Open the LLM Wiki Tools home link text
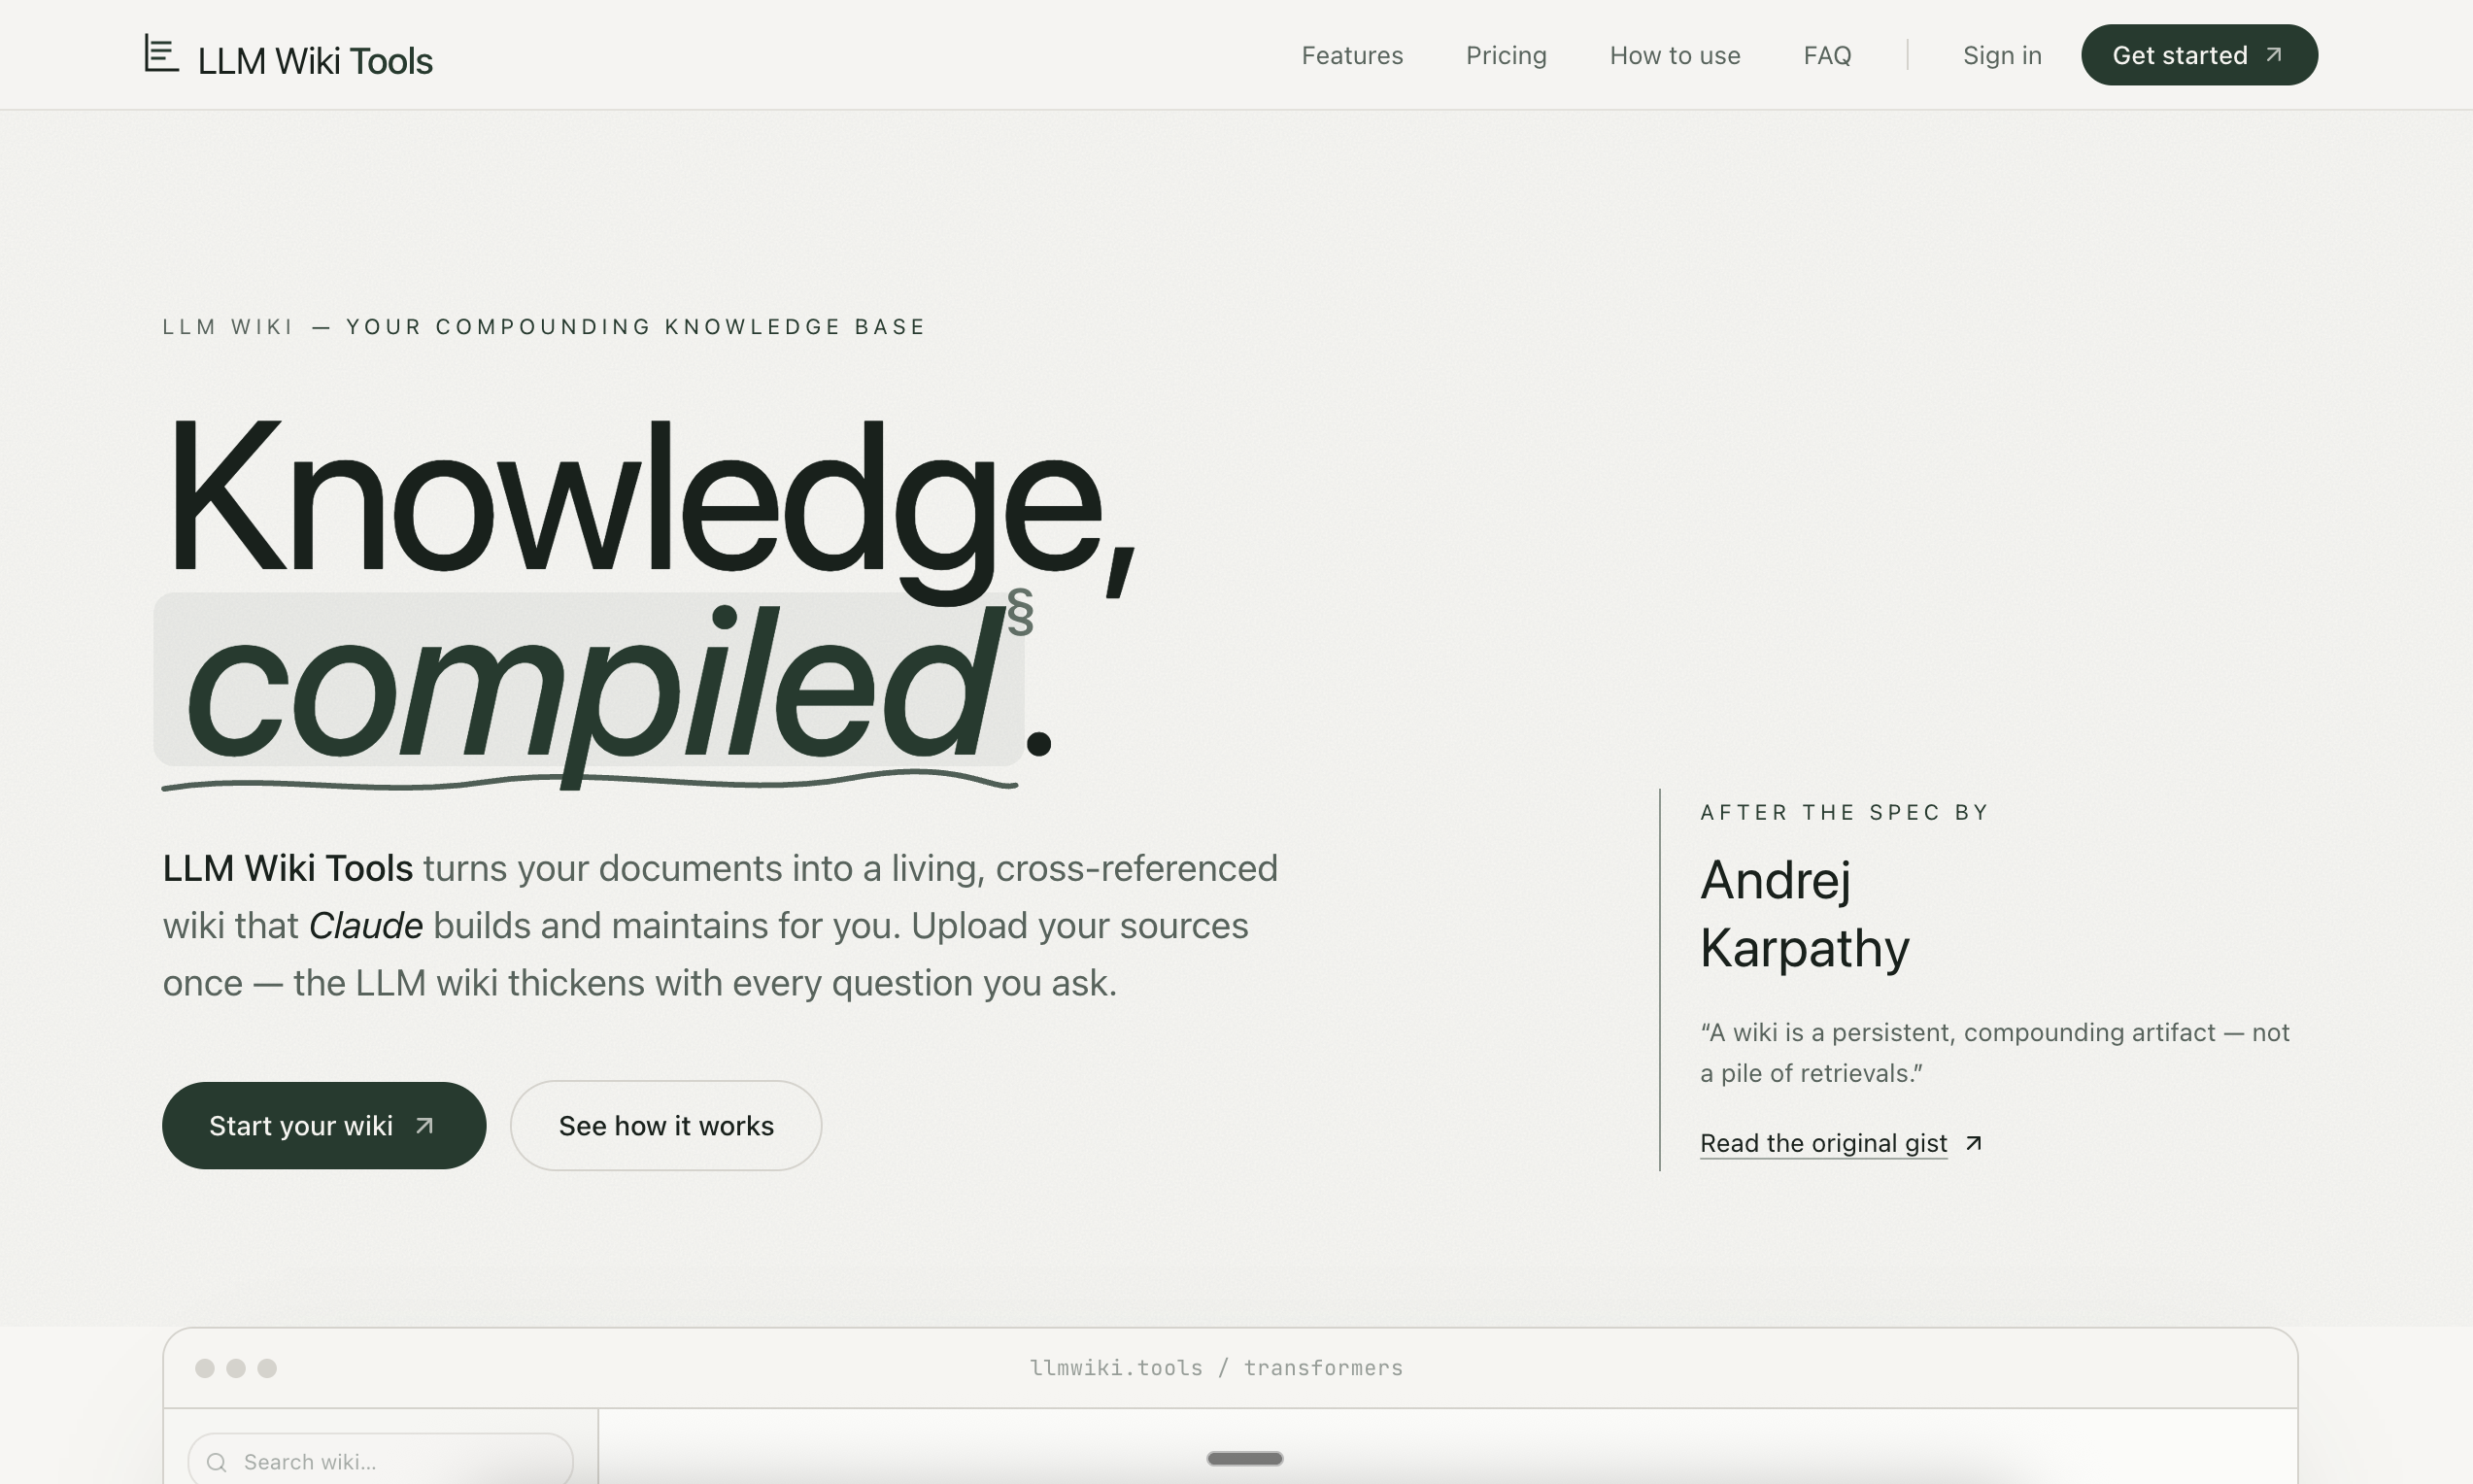Viewport: 2473px width, 1484px height. (315, 61)
